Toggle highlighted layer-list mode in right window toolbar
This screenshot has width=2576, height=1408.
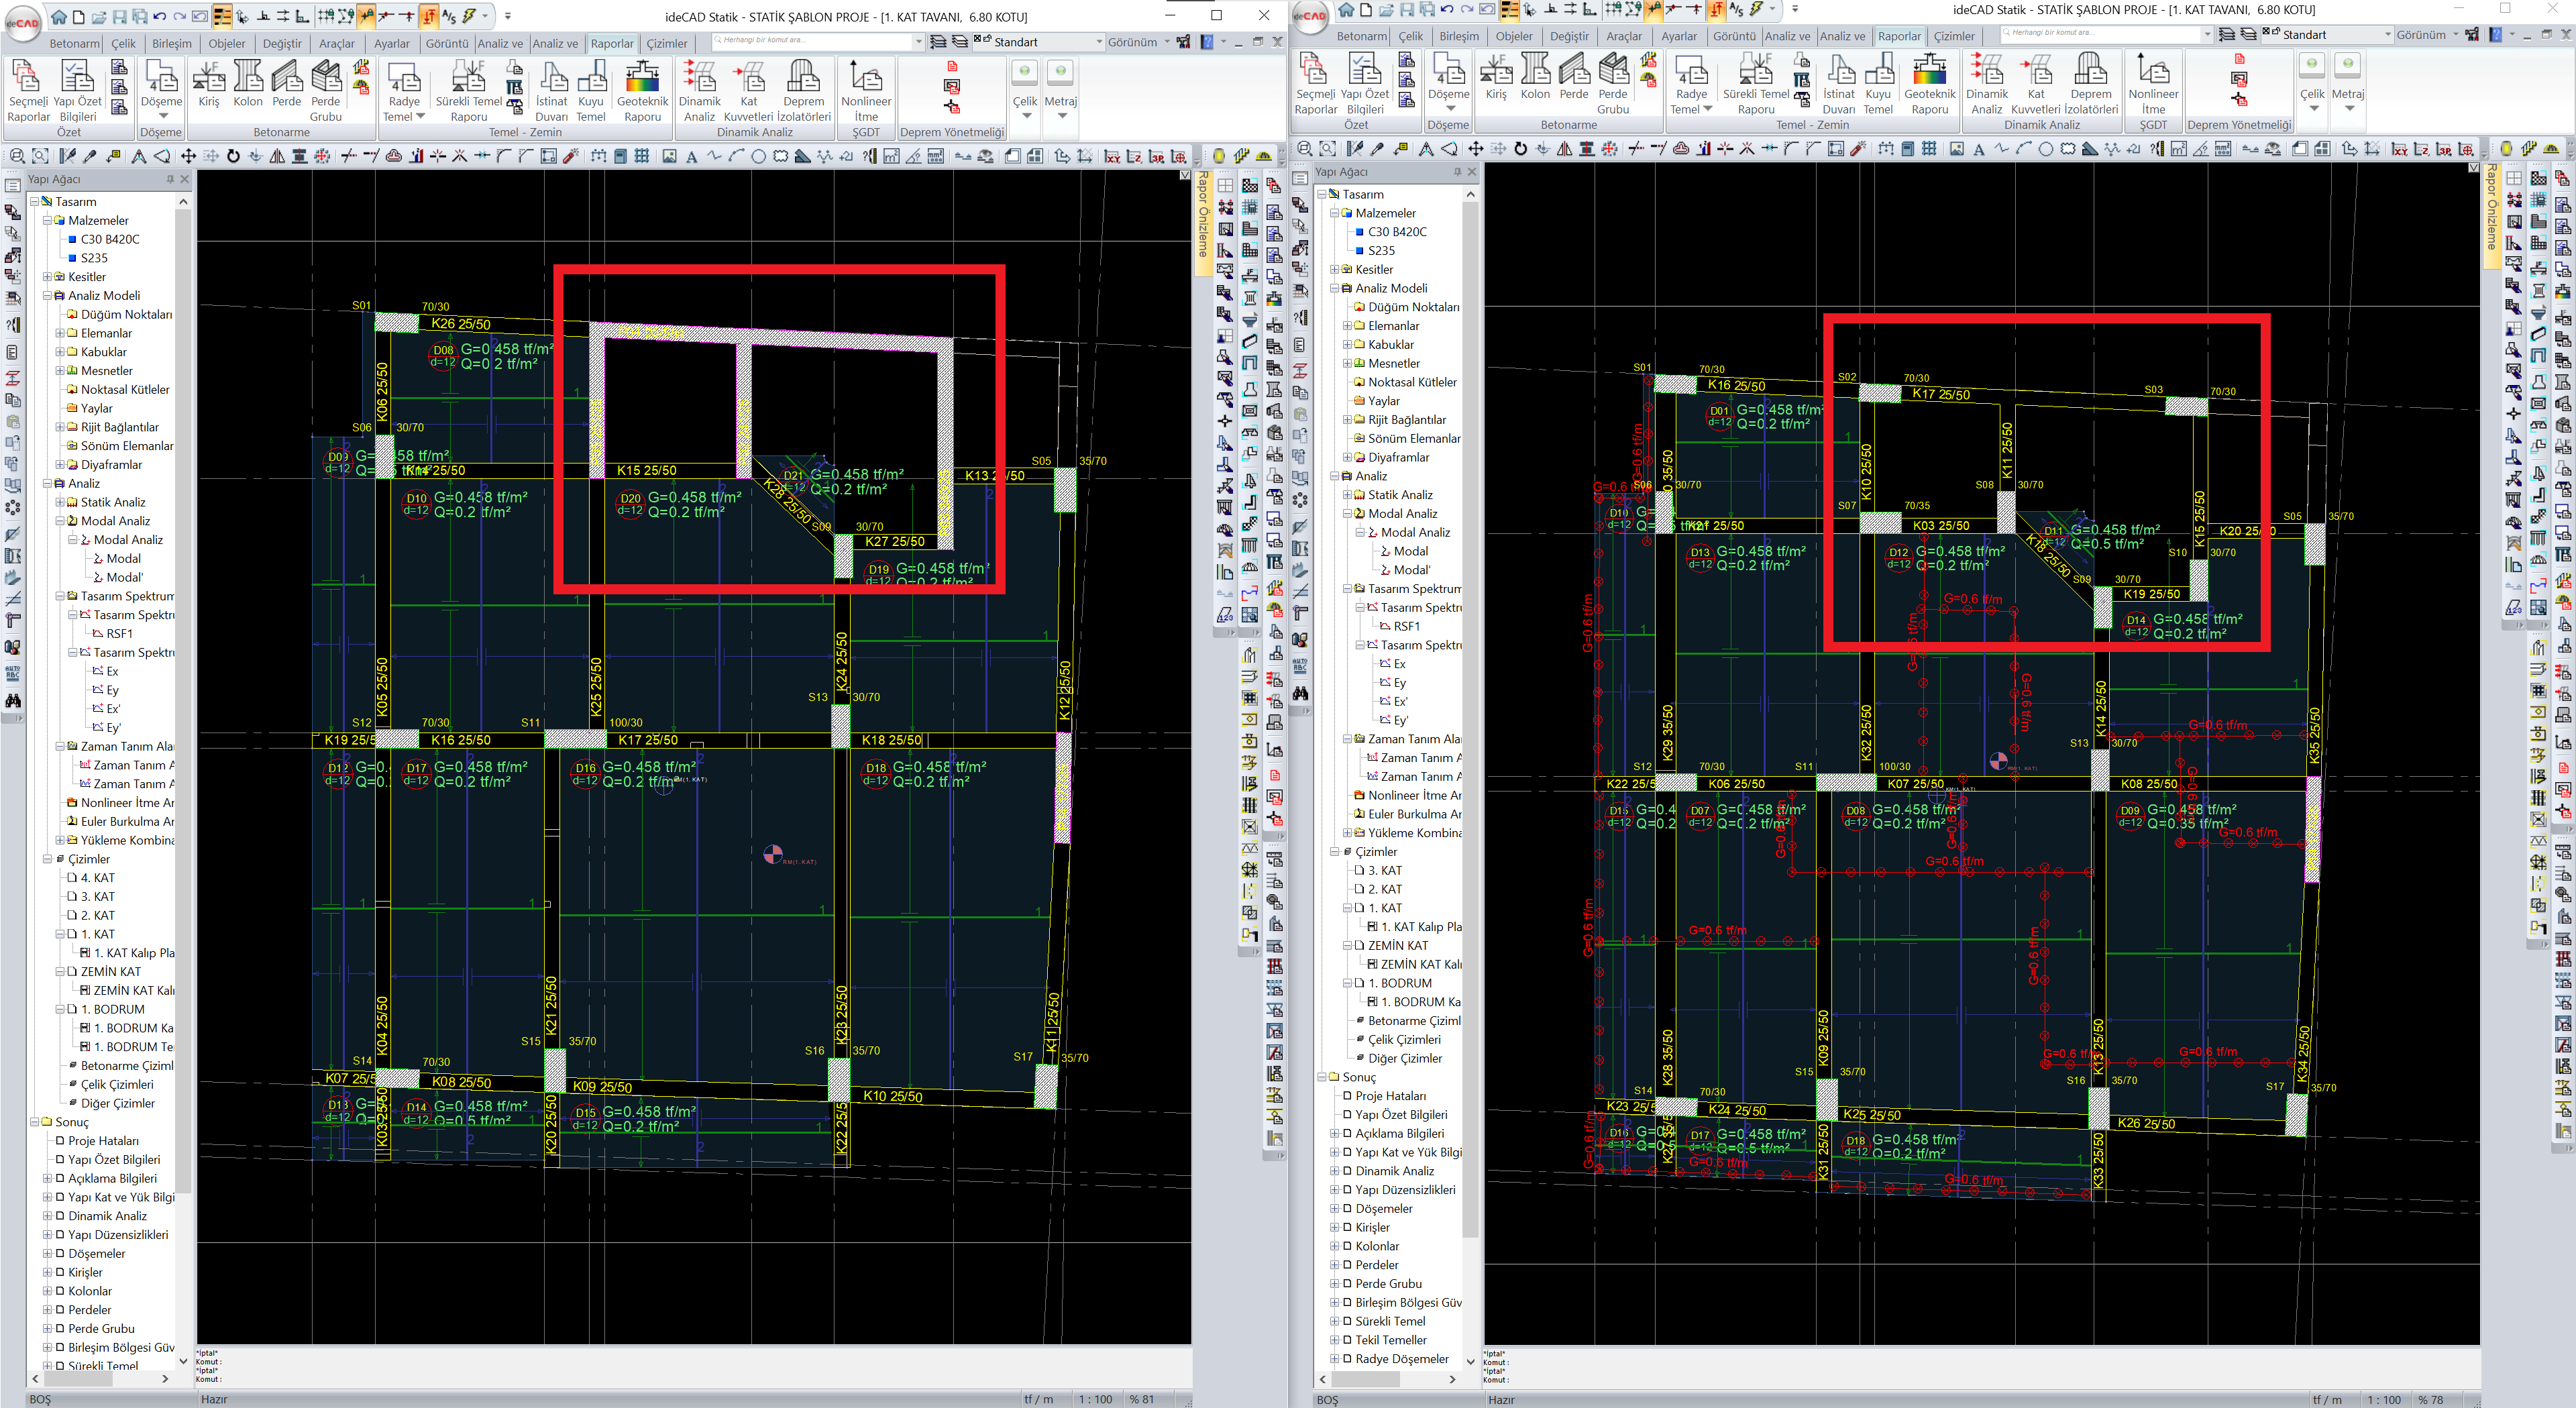1509,9
